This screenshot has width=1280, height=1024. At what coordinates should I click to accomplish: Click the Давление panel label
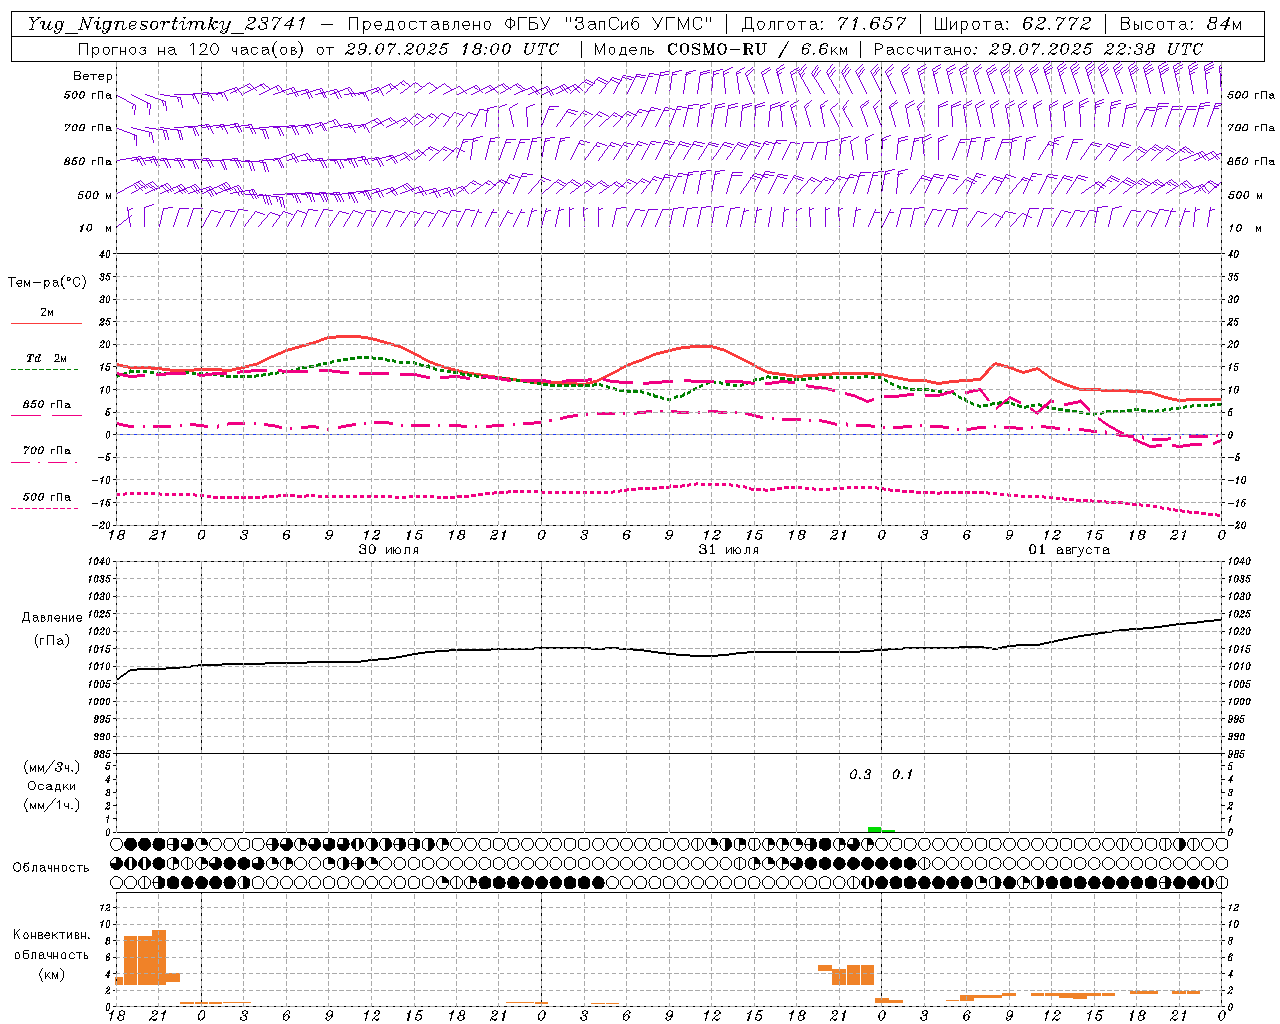coord(52,618)
